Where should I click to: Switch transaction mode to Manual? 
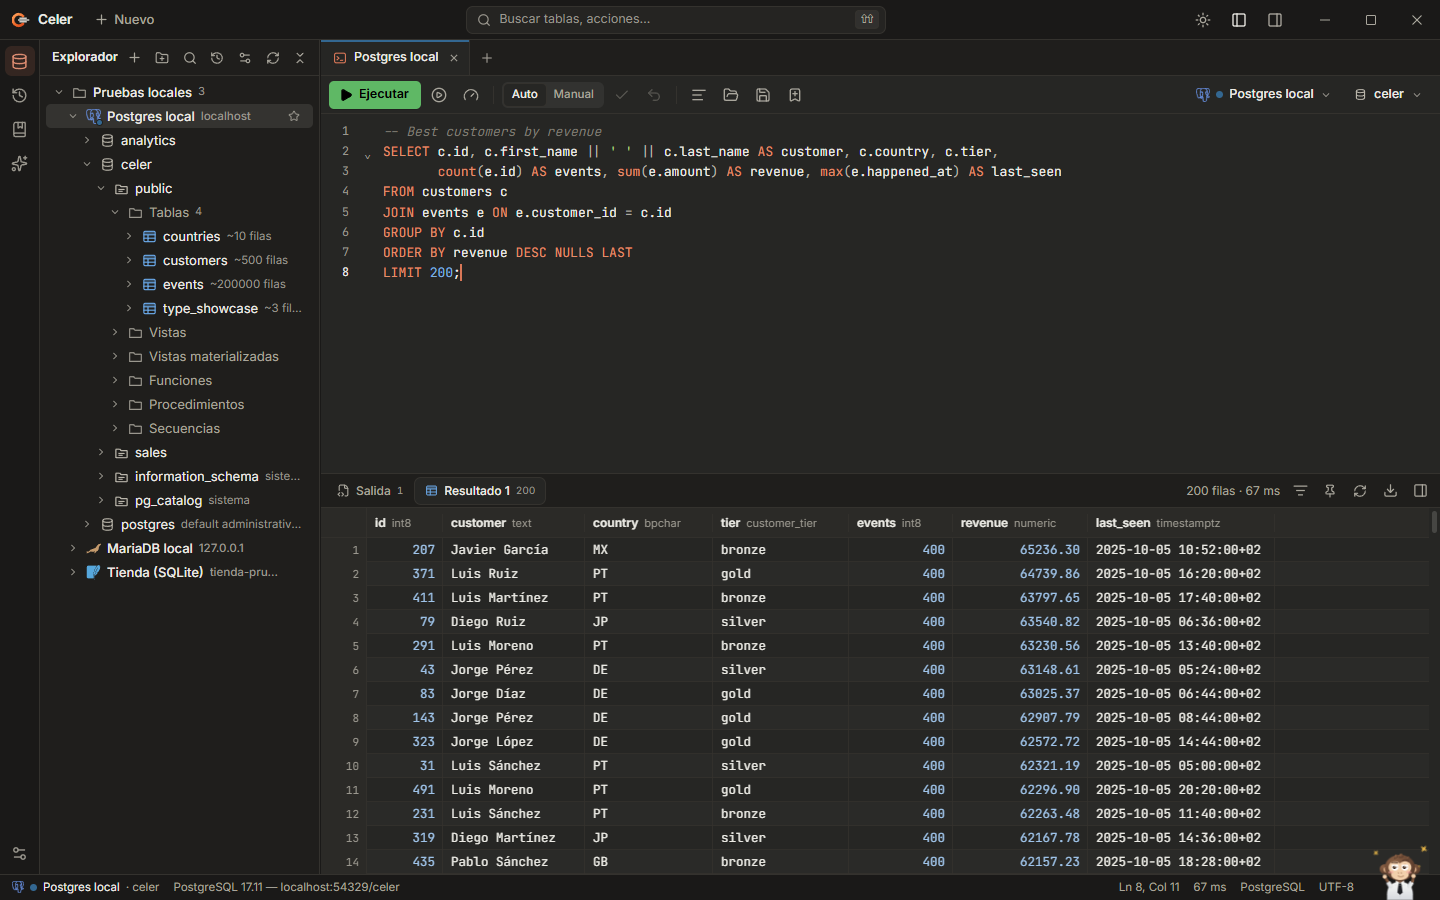pyautogui.click(x=574, y=94)
